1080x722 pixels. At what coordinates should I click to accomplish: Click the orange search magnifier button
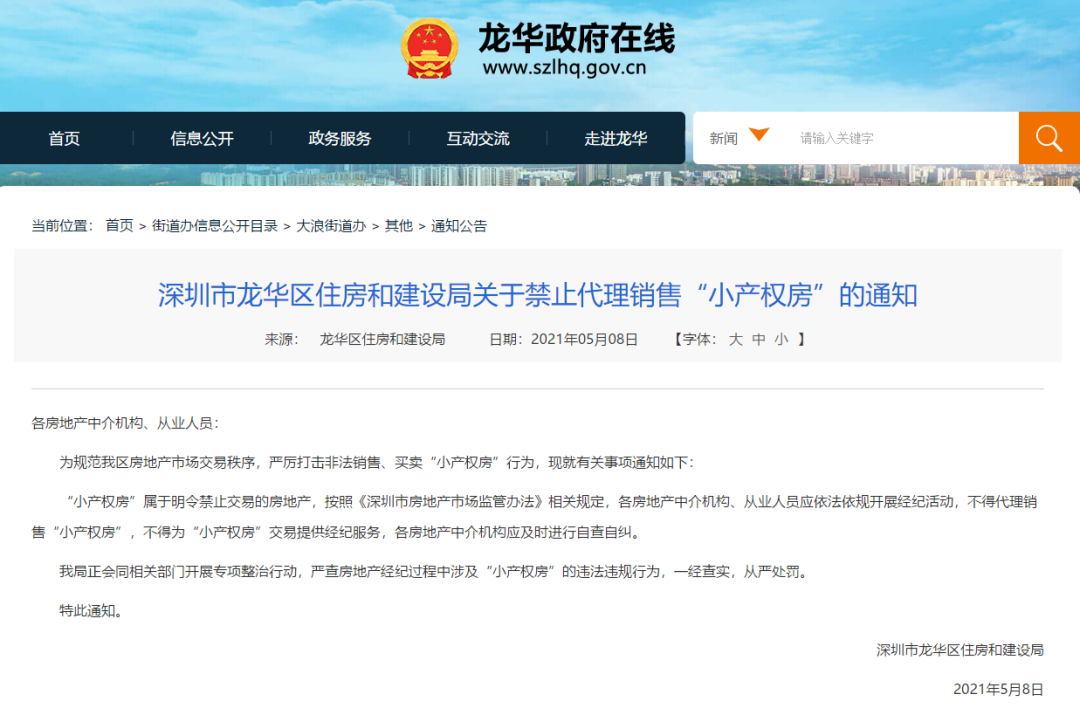pyautogui.click(x=1049, y=138)
